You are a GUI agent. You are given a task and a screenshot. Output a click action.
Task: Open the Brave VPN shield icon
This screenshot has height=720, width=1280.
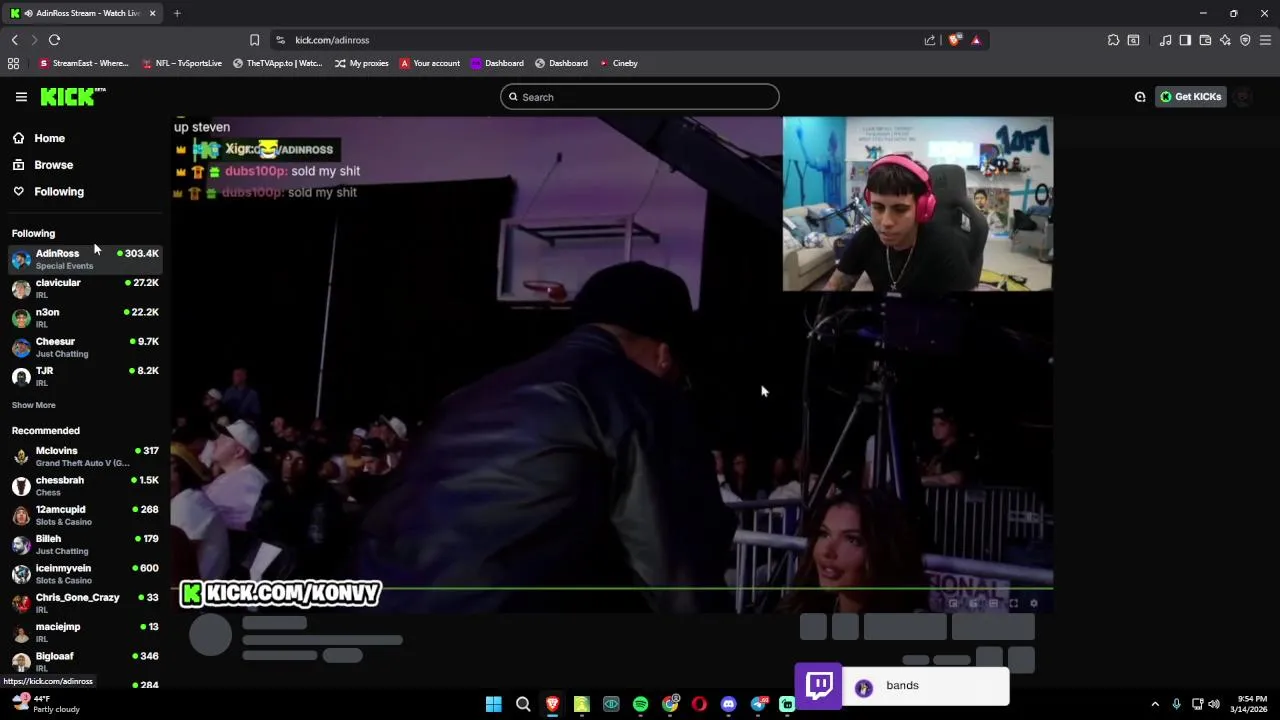(1245, 40)
